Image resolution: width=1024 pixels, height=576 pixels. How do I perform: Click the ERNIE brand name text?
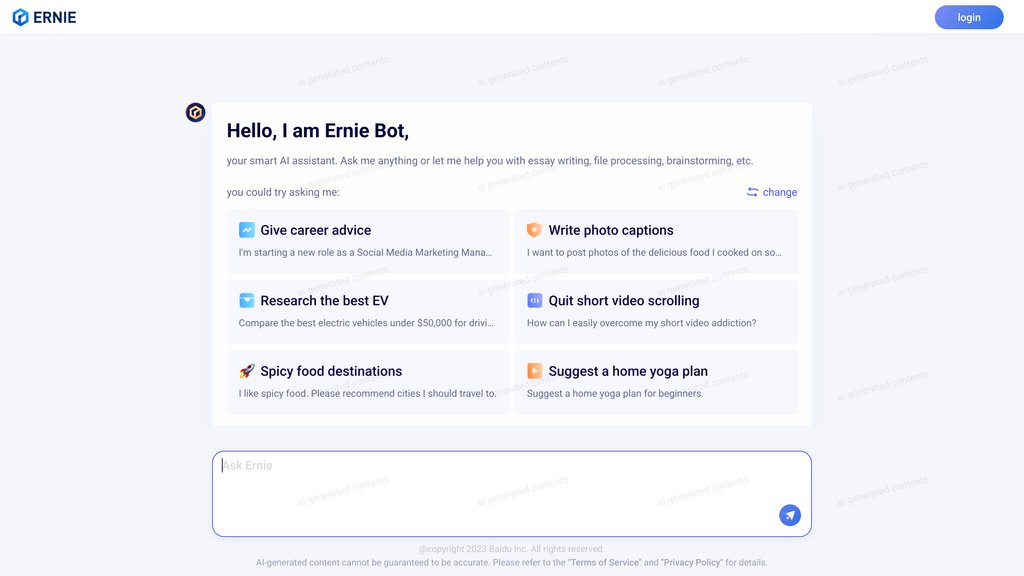point(55,18)
